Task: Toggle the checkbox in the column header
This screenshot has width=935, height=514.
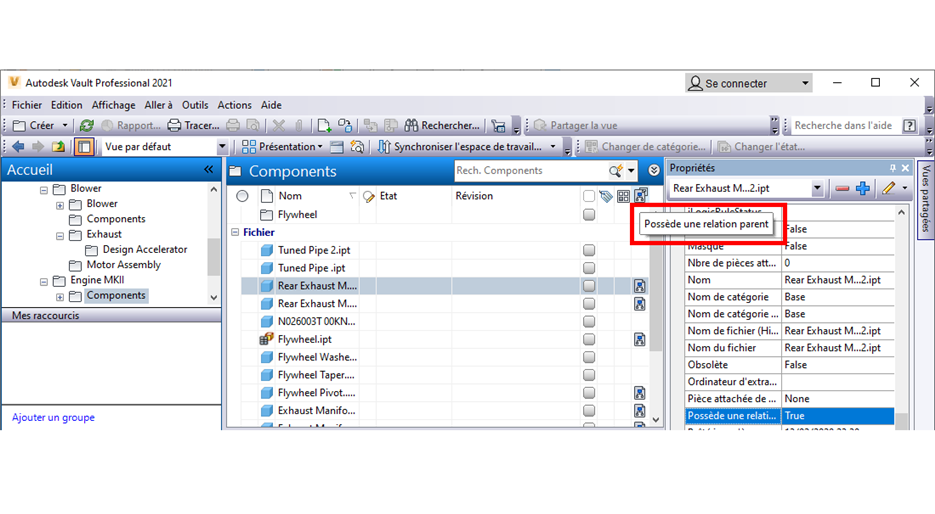Action: pyautogui.click(x=589, y=196)
